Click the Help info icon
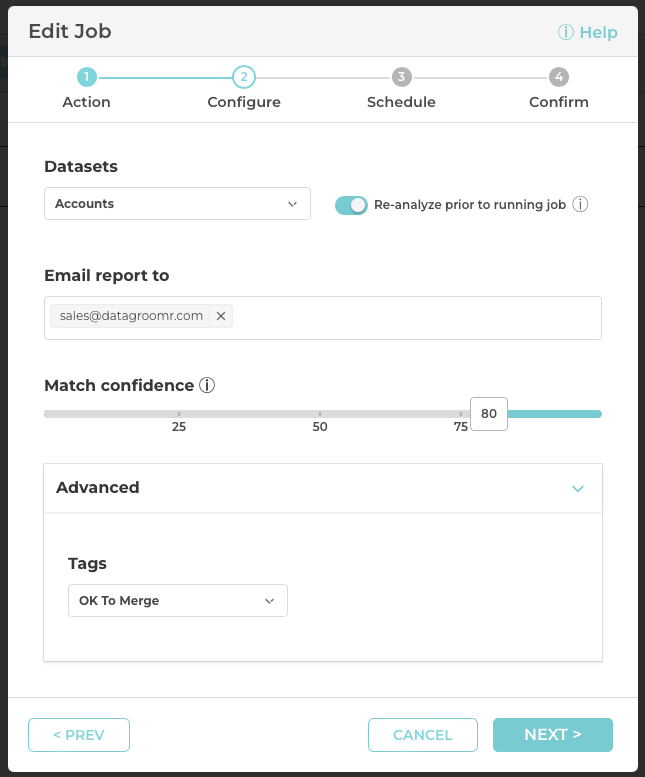 [x=566, y=32]
